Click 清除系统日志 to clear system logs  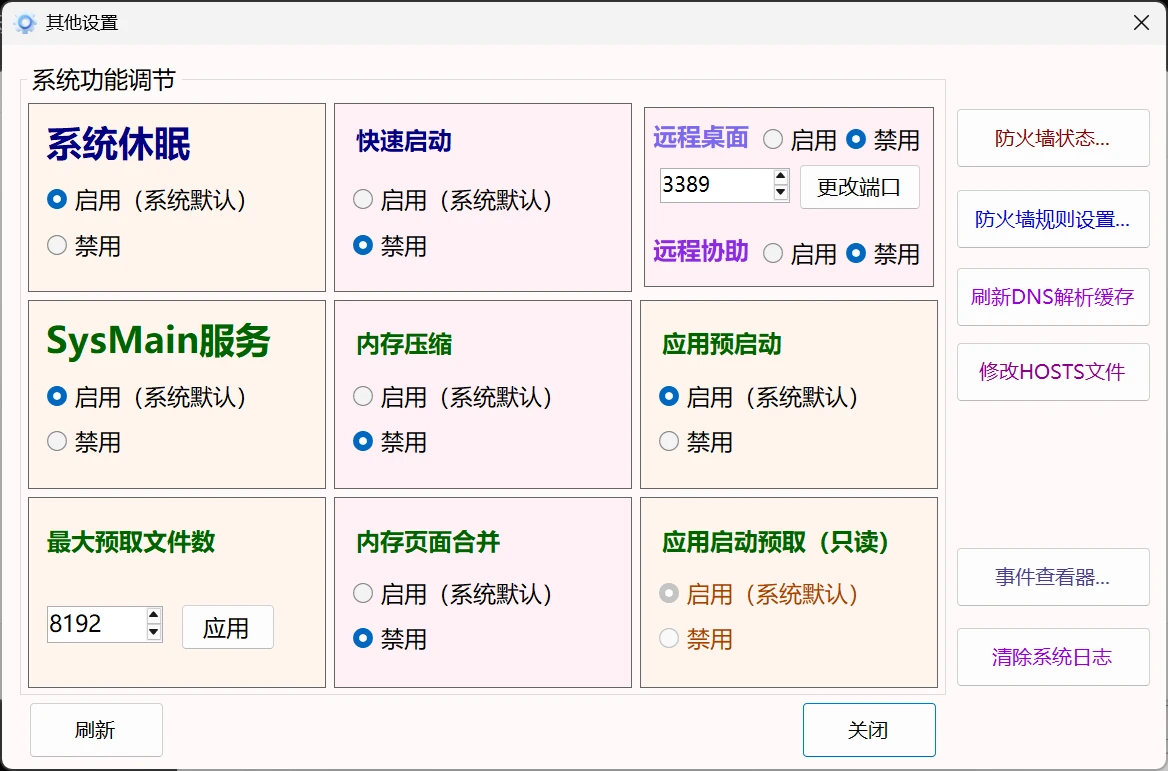coord(1052,657)
